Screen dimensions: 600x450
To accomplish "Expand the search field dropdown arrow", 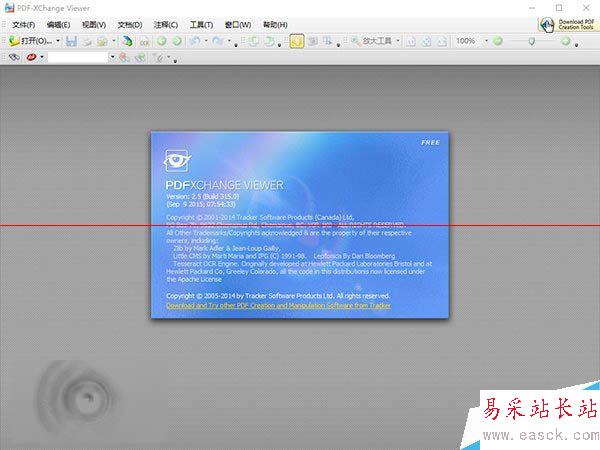I will (112, 57).
